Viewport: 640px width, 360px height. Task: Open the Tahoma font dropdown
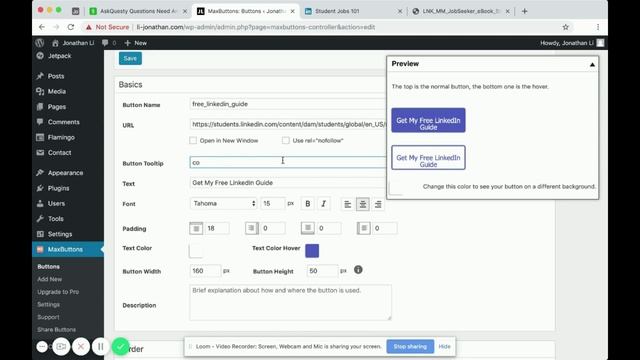pyautogui.click(x=224, y=203)
